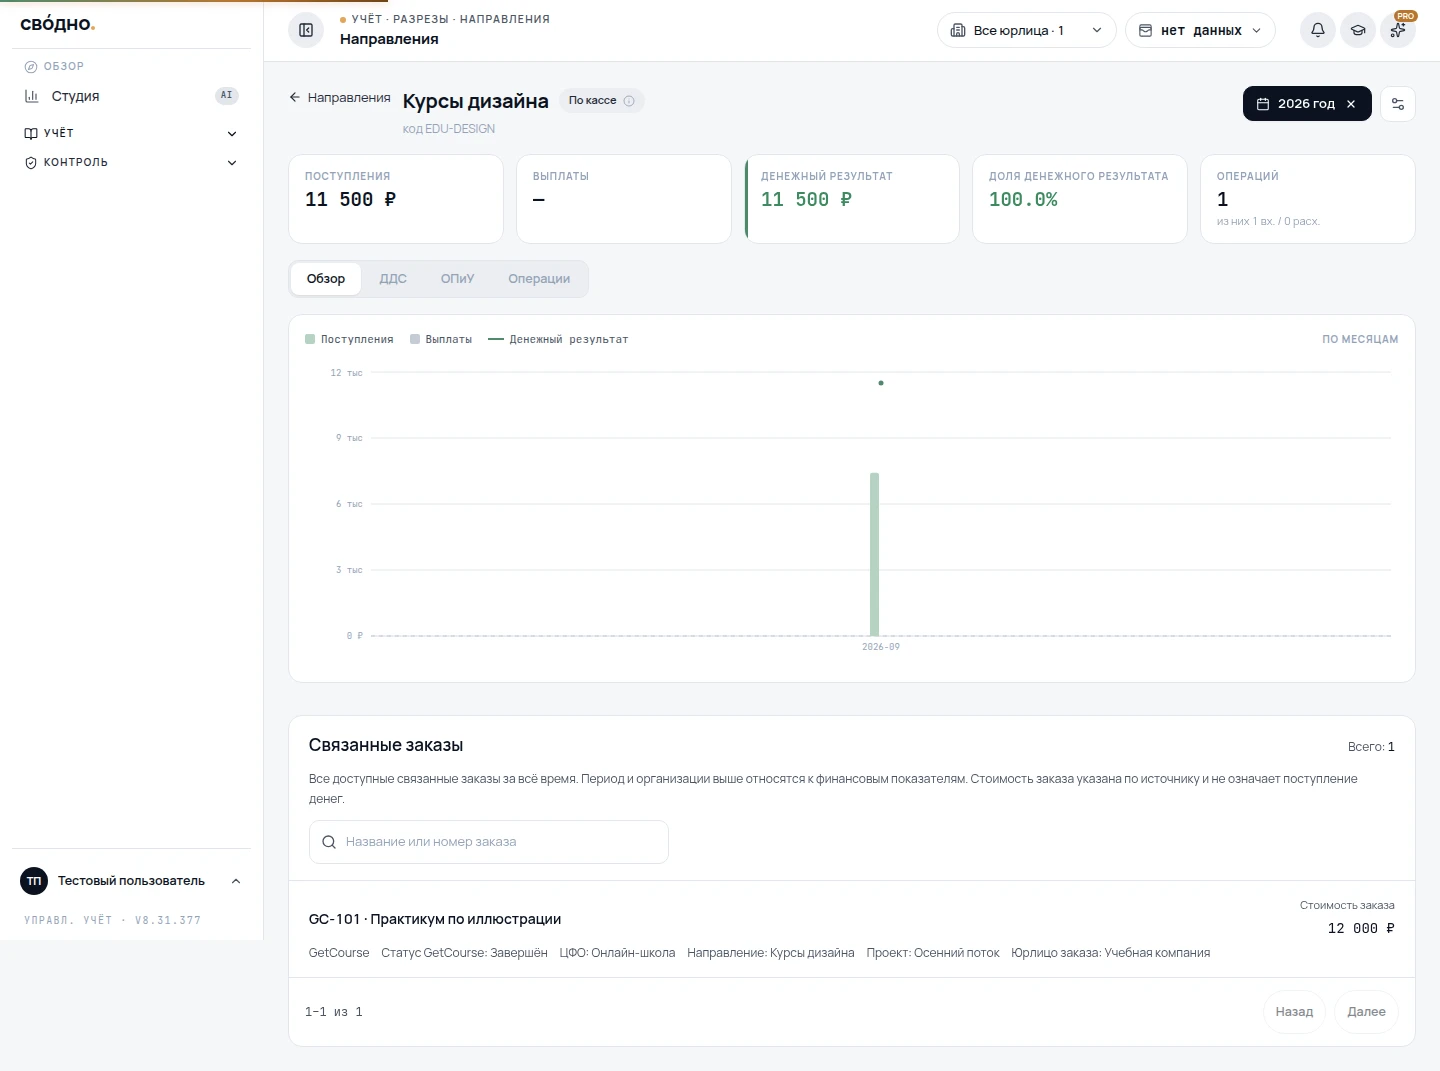Click the 2026-09 chart bar
1440x1071 pixels.
[875, 554]
